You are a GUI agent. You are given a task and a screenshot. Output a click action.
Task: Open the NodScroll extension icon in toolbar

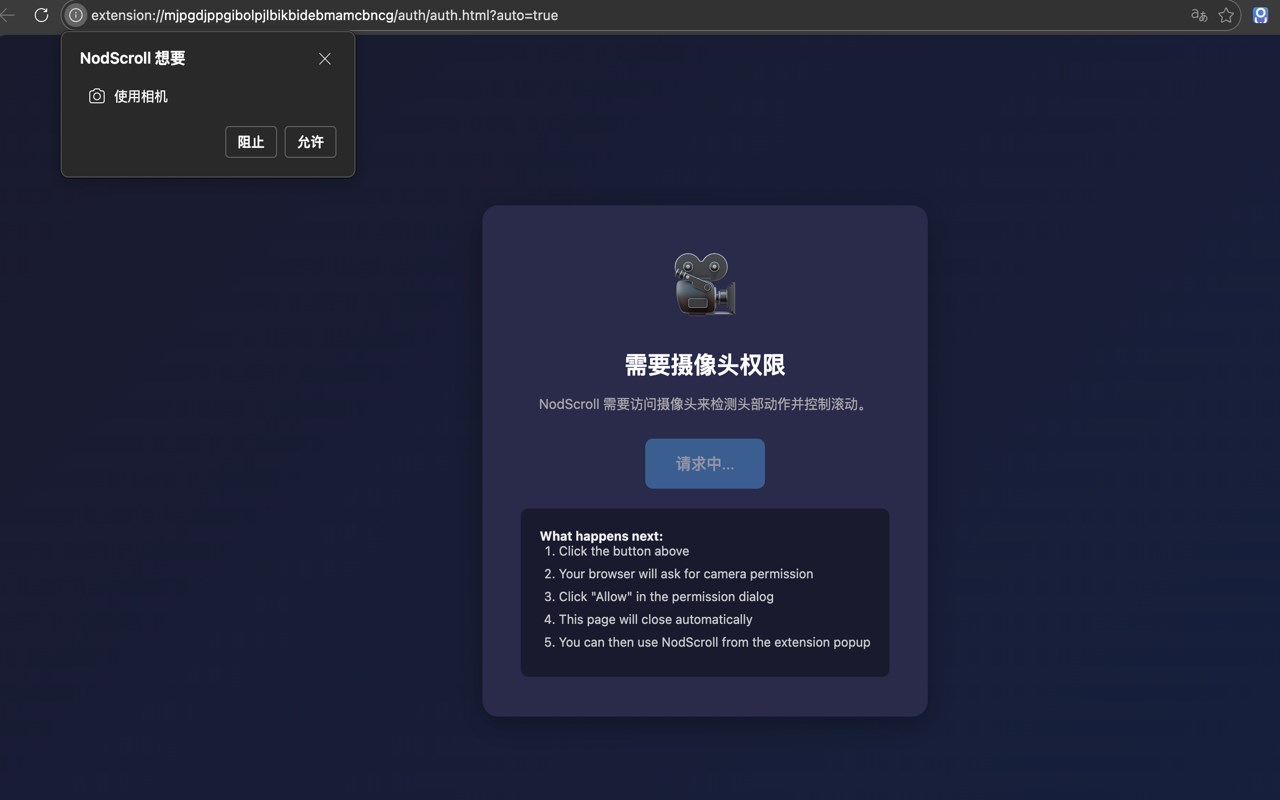tap(1261, 15)
